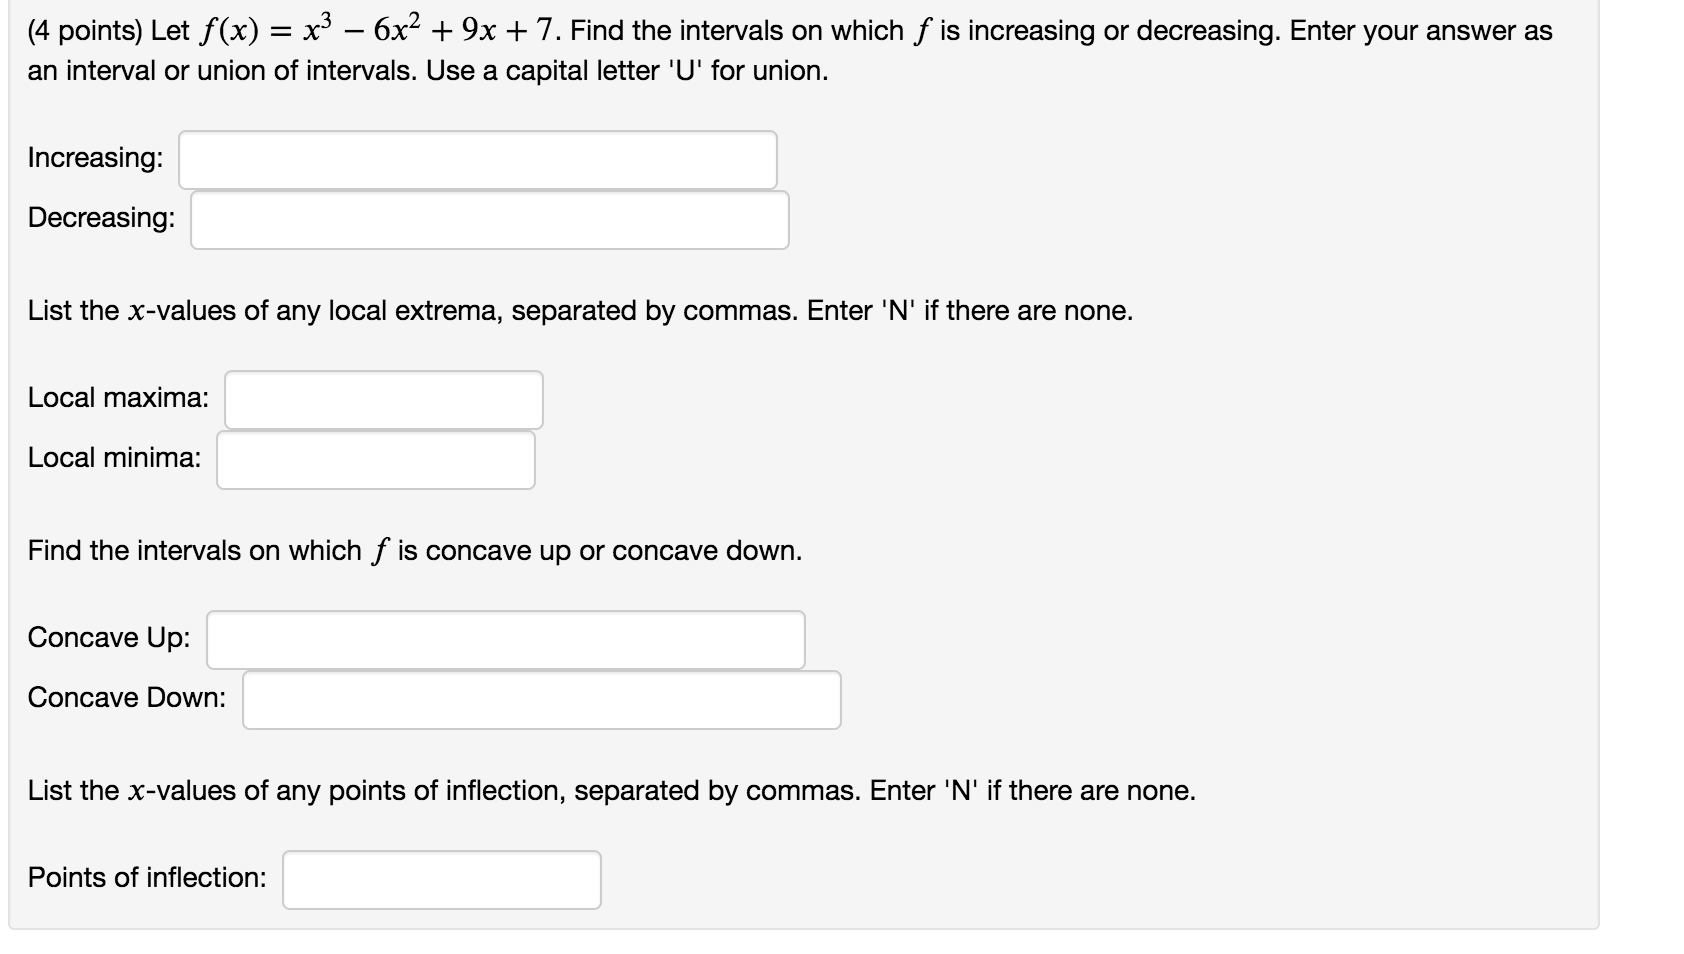Screen dimensions: 1684x954
Task: Click the Concave Up answer field
Action: tap(504, 639)
